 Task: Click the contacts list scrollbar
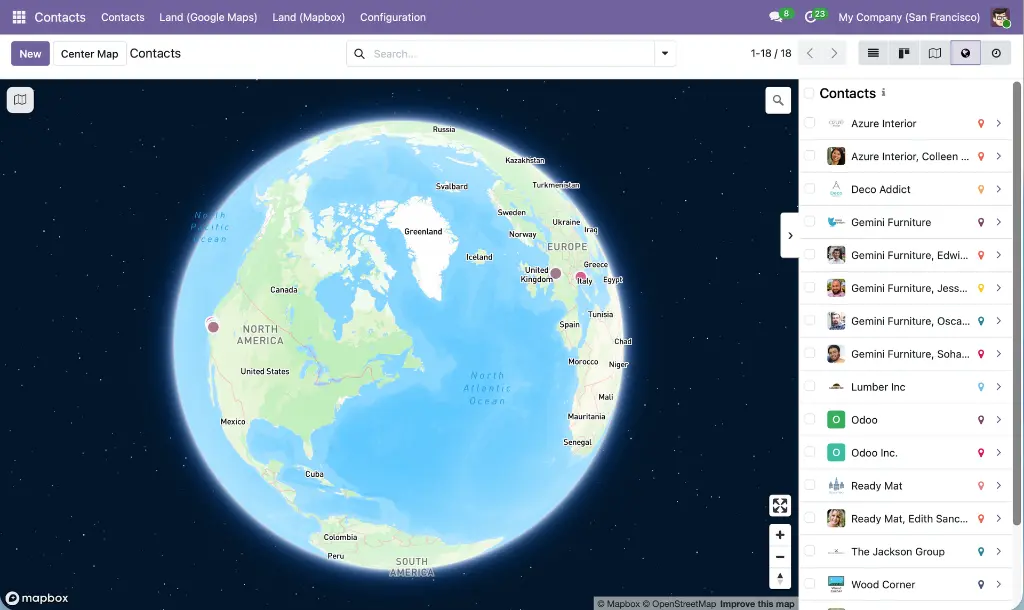click(1017, 302)
